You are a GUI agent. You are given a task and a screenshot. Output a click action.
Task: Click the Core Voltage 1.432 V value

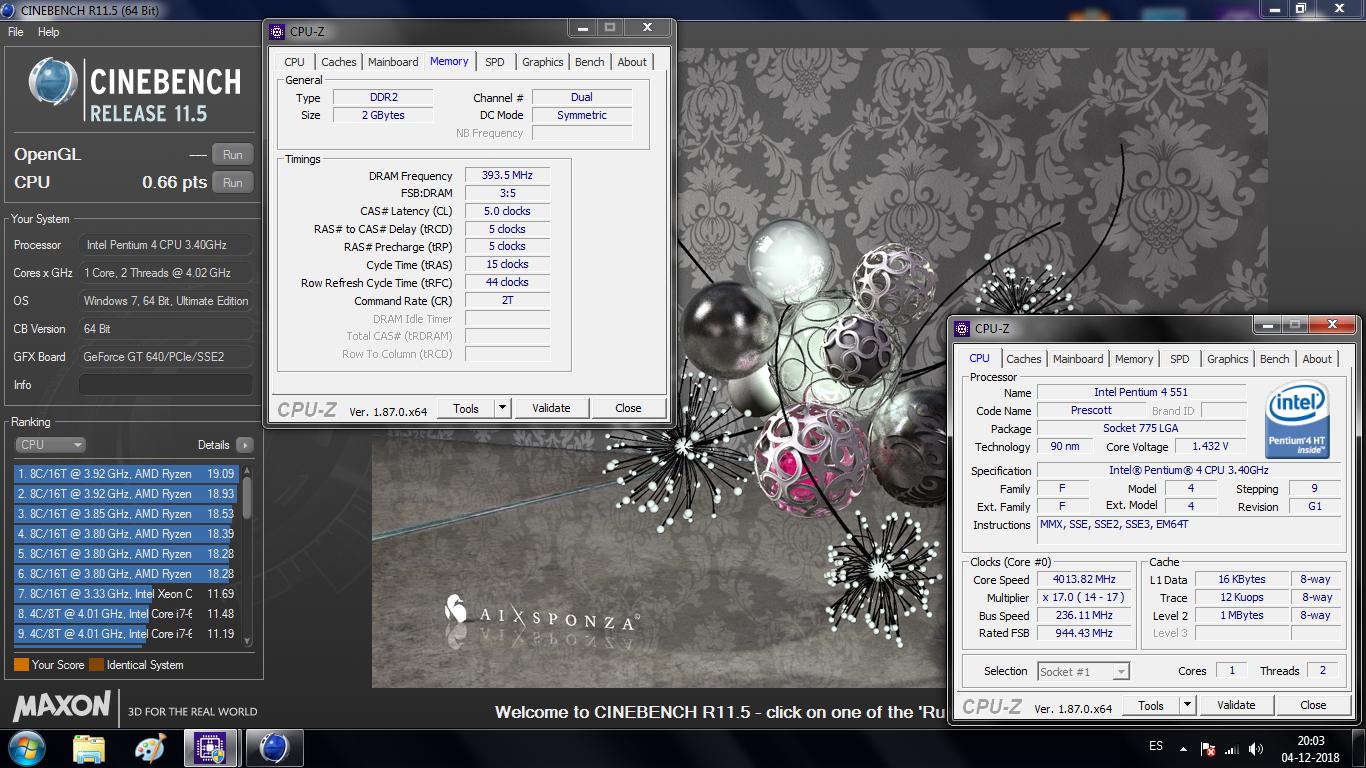1210,447
